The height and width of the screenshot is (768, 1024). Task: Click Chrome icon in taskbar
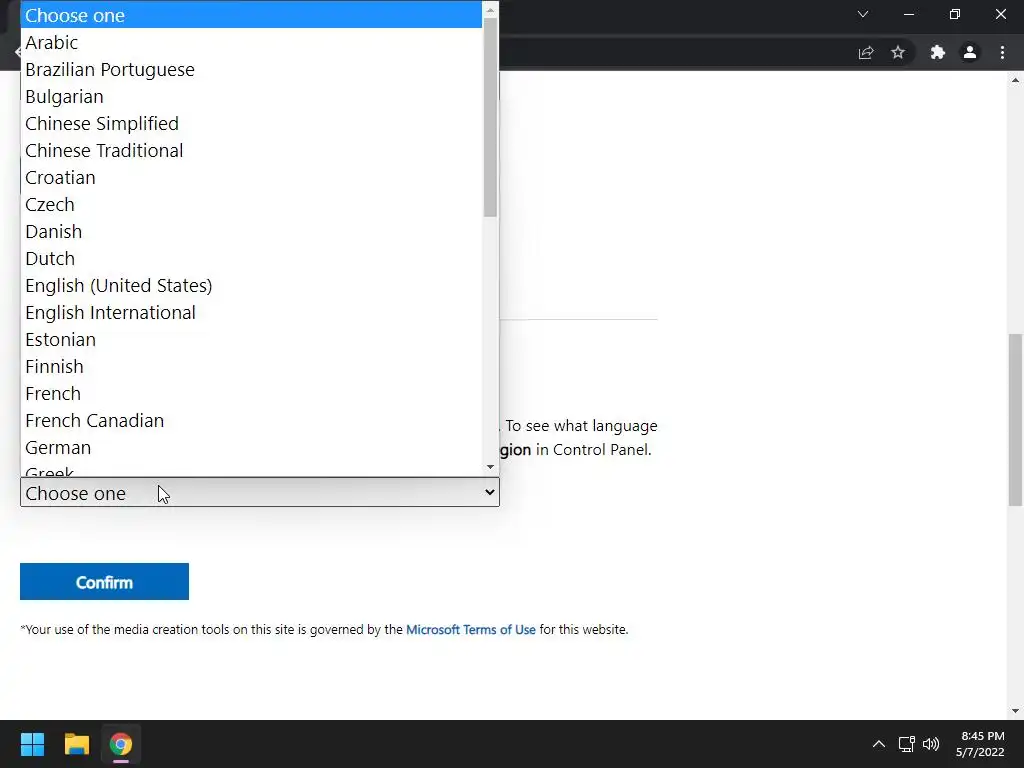121,744
